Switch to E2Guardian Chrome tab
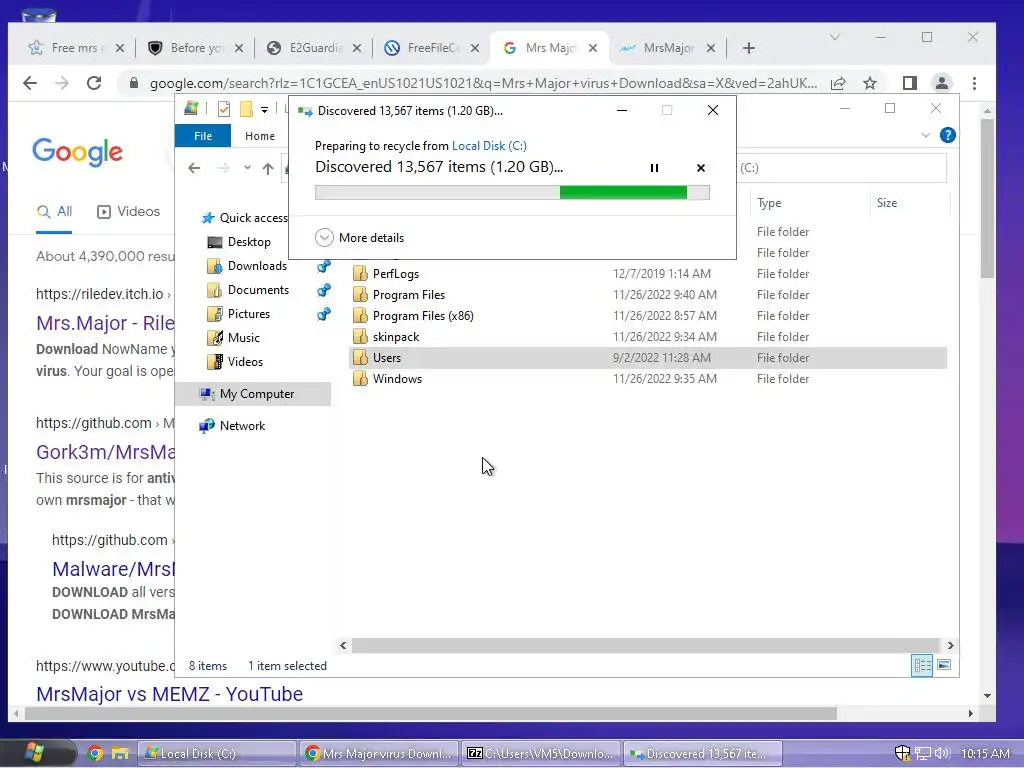The image size is (1024, 768). (x=313, y=48)
